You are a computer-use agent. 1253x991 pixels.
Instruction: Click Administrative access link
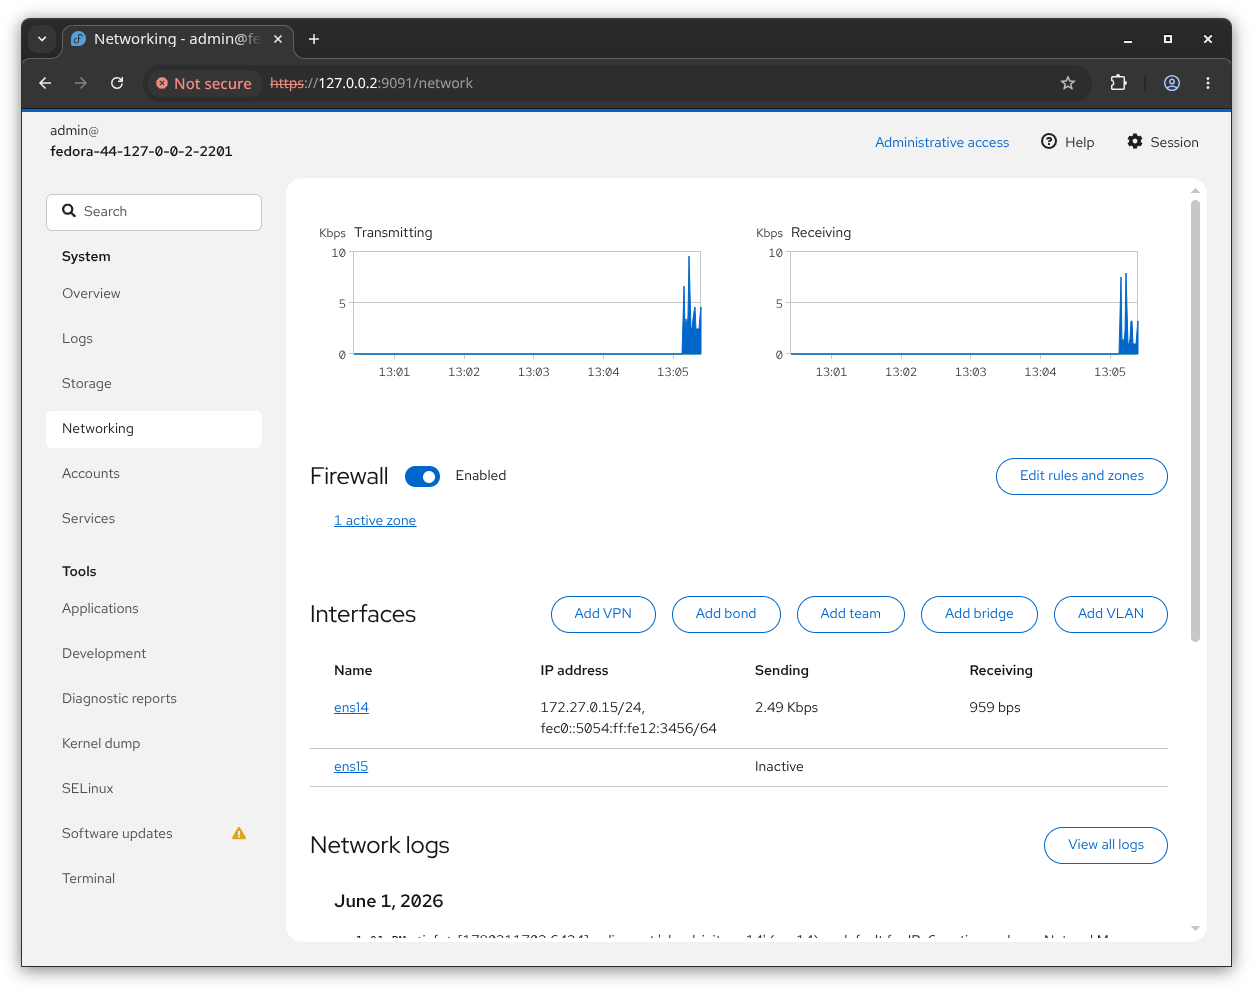(x=942, y=142)
